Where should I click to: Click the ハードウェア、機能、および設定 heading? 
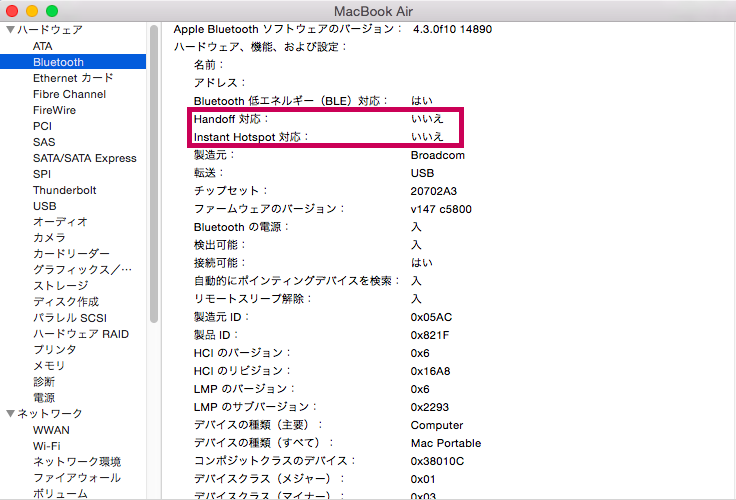(260, 47)
